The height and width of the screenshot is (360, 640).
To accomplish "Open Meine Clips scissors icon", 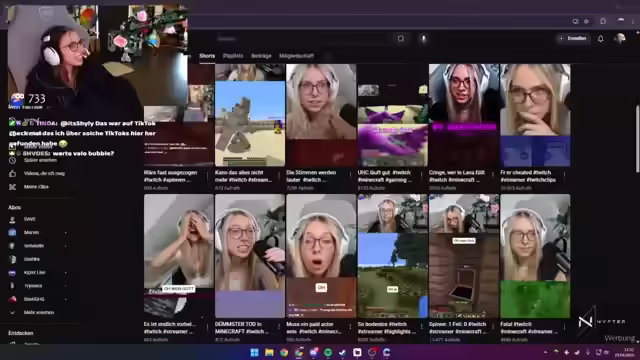I will point(13,187).
